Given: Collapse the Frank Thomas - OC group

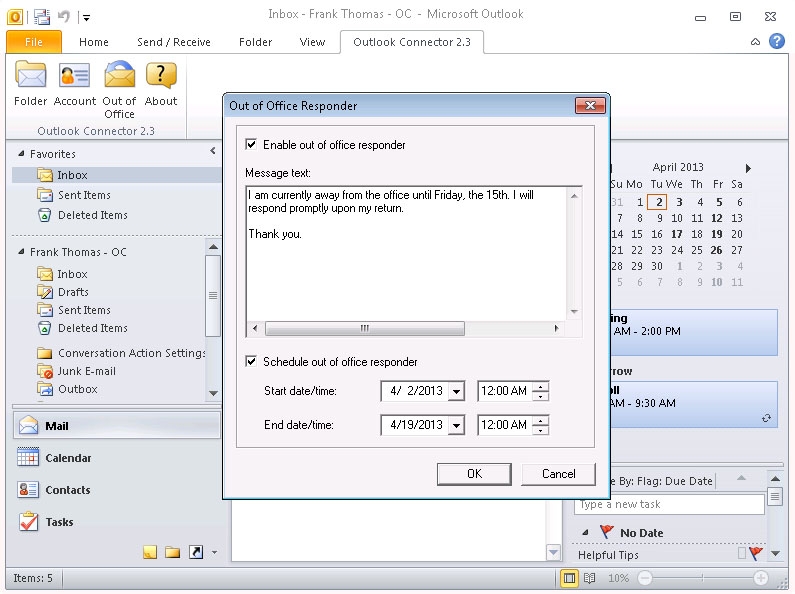Looking at the screenshot, I should point(21,251).
